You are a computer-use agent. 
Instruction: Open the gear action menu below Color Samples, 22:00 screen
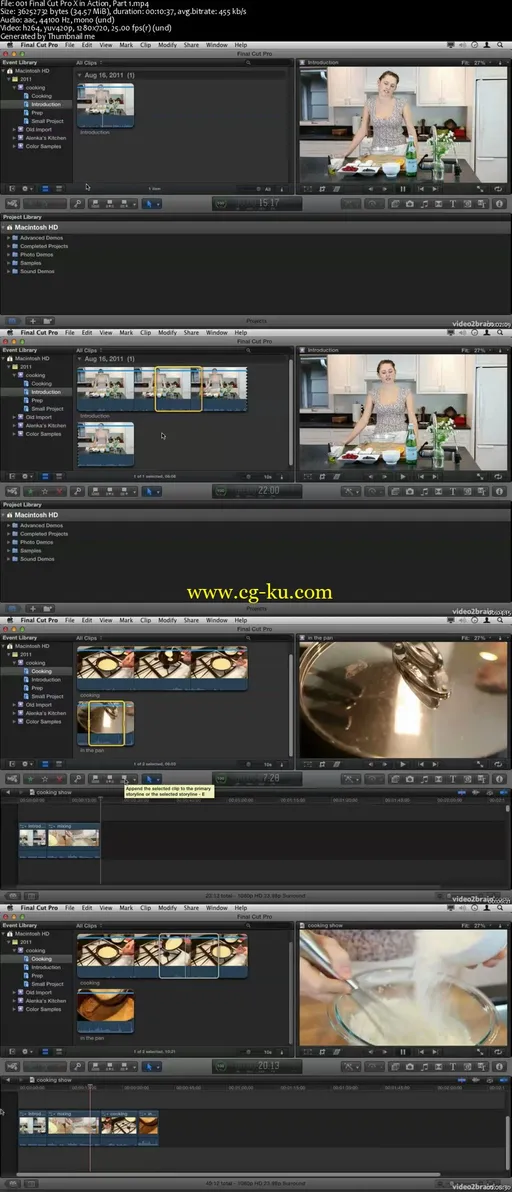(x=27, y=477)
